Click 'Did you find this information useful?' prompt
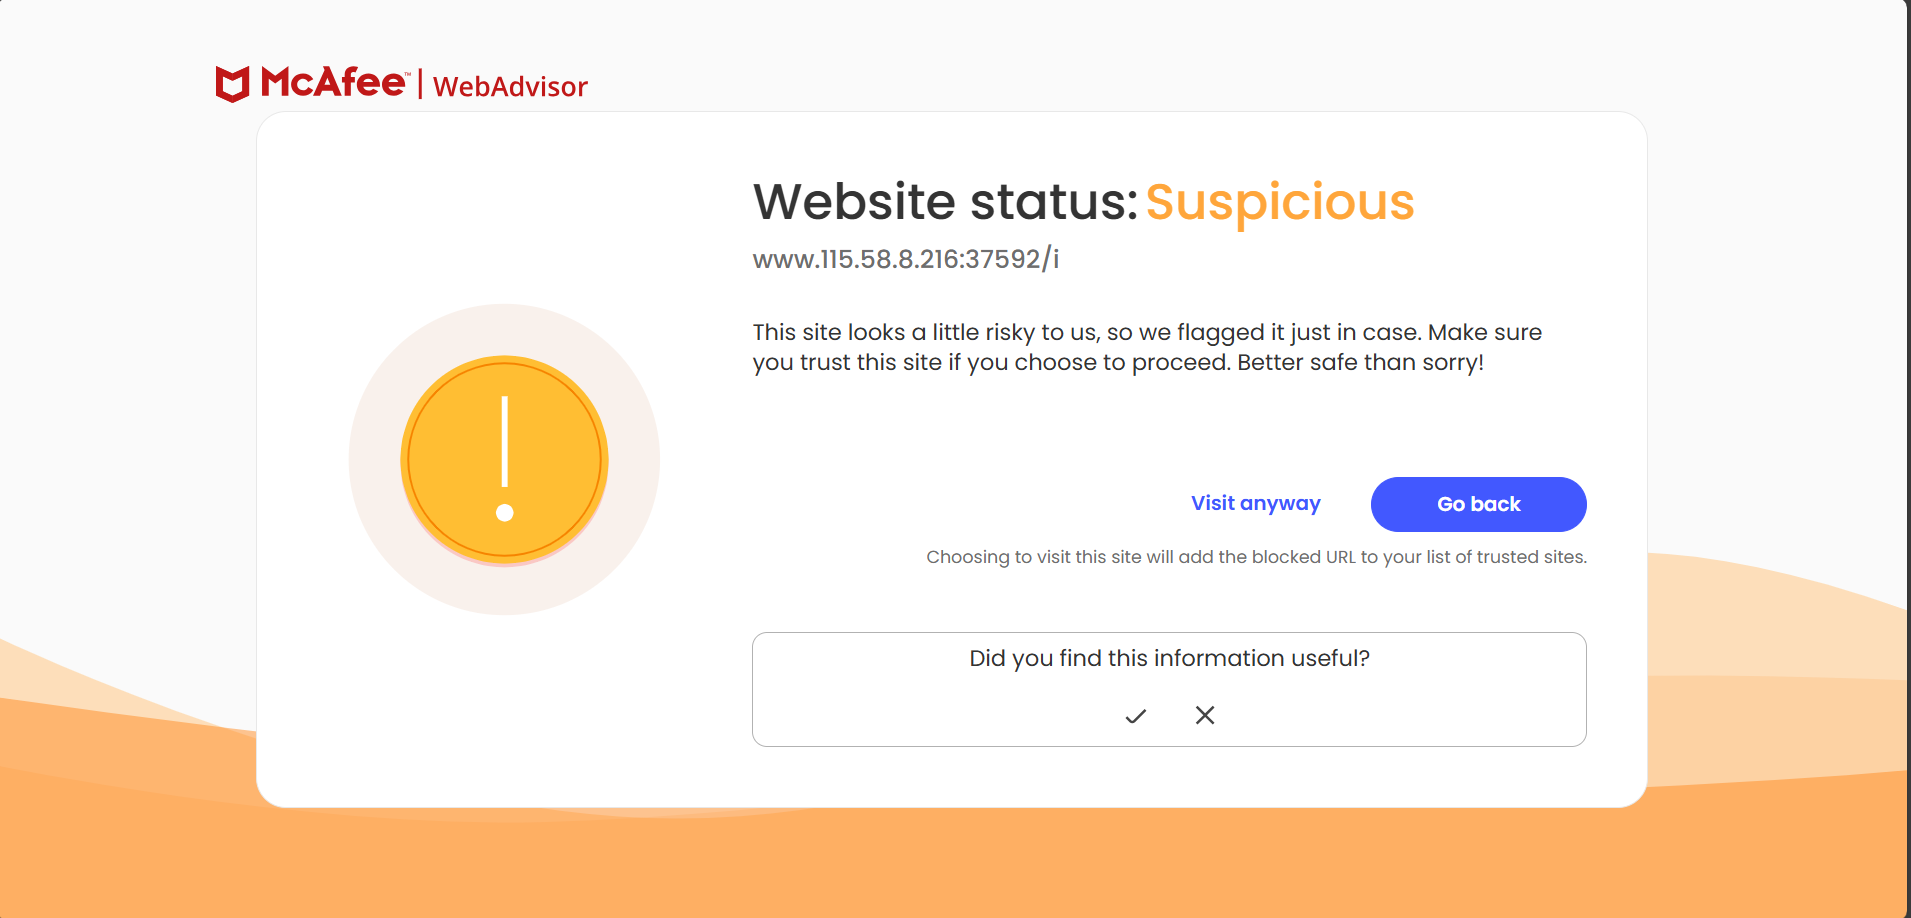The image size is (1911, 918). (1169, 658)
